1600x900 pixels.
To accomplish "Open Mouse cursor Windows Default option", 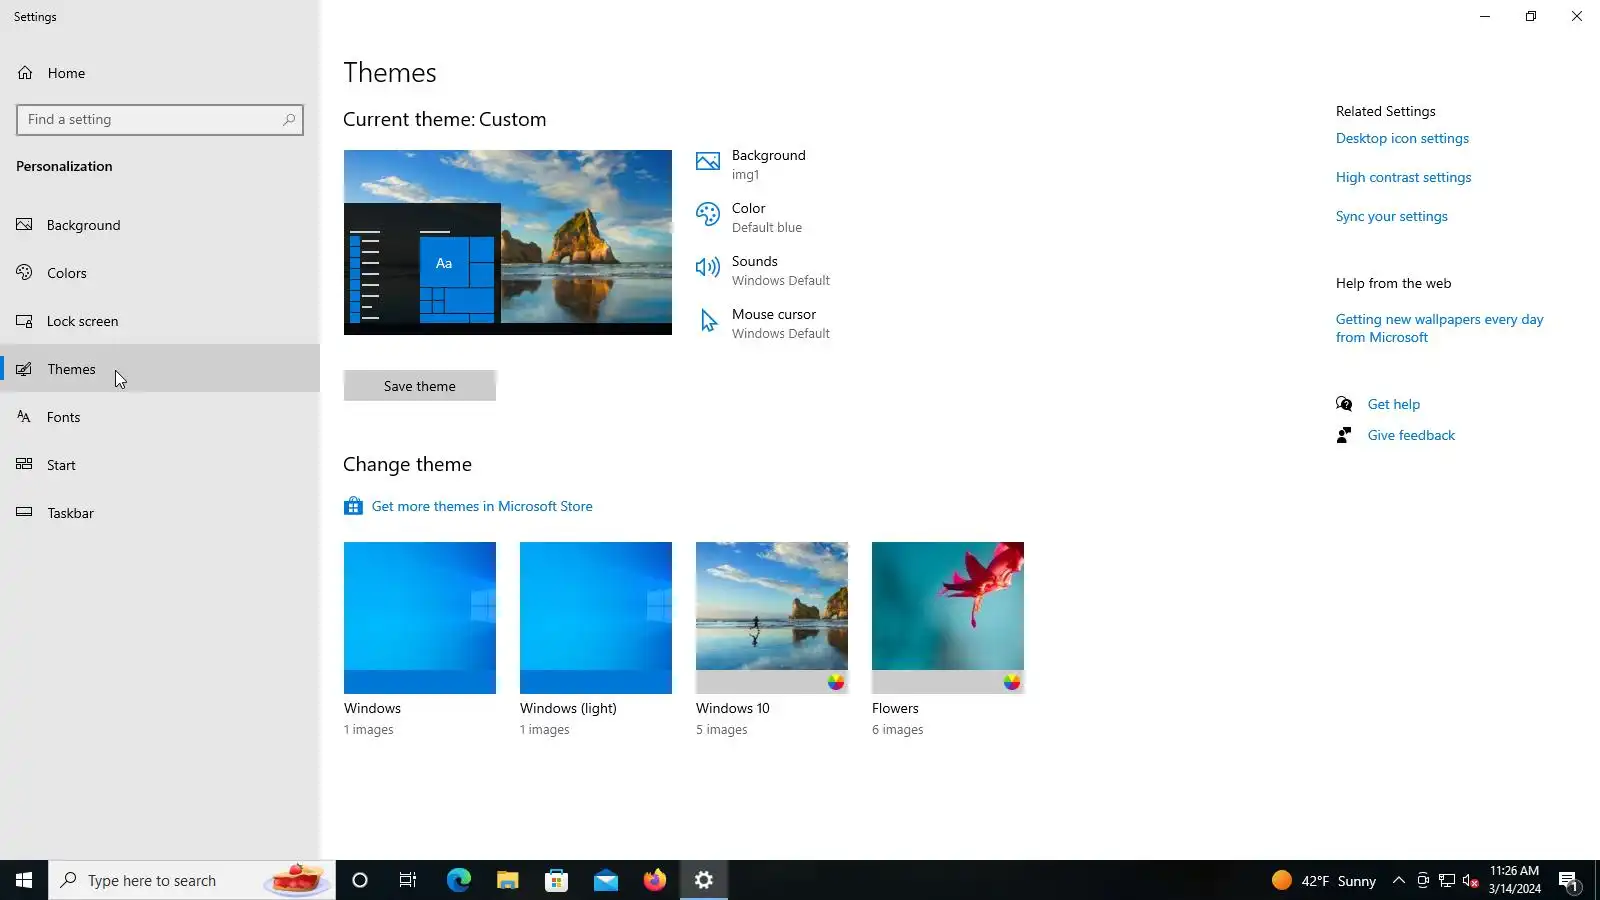I will [x=763, y=323].
